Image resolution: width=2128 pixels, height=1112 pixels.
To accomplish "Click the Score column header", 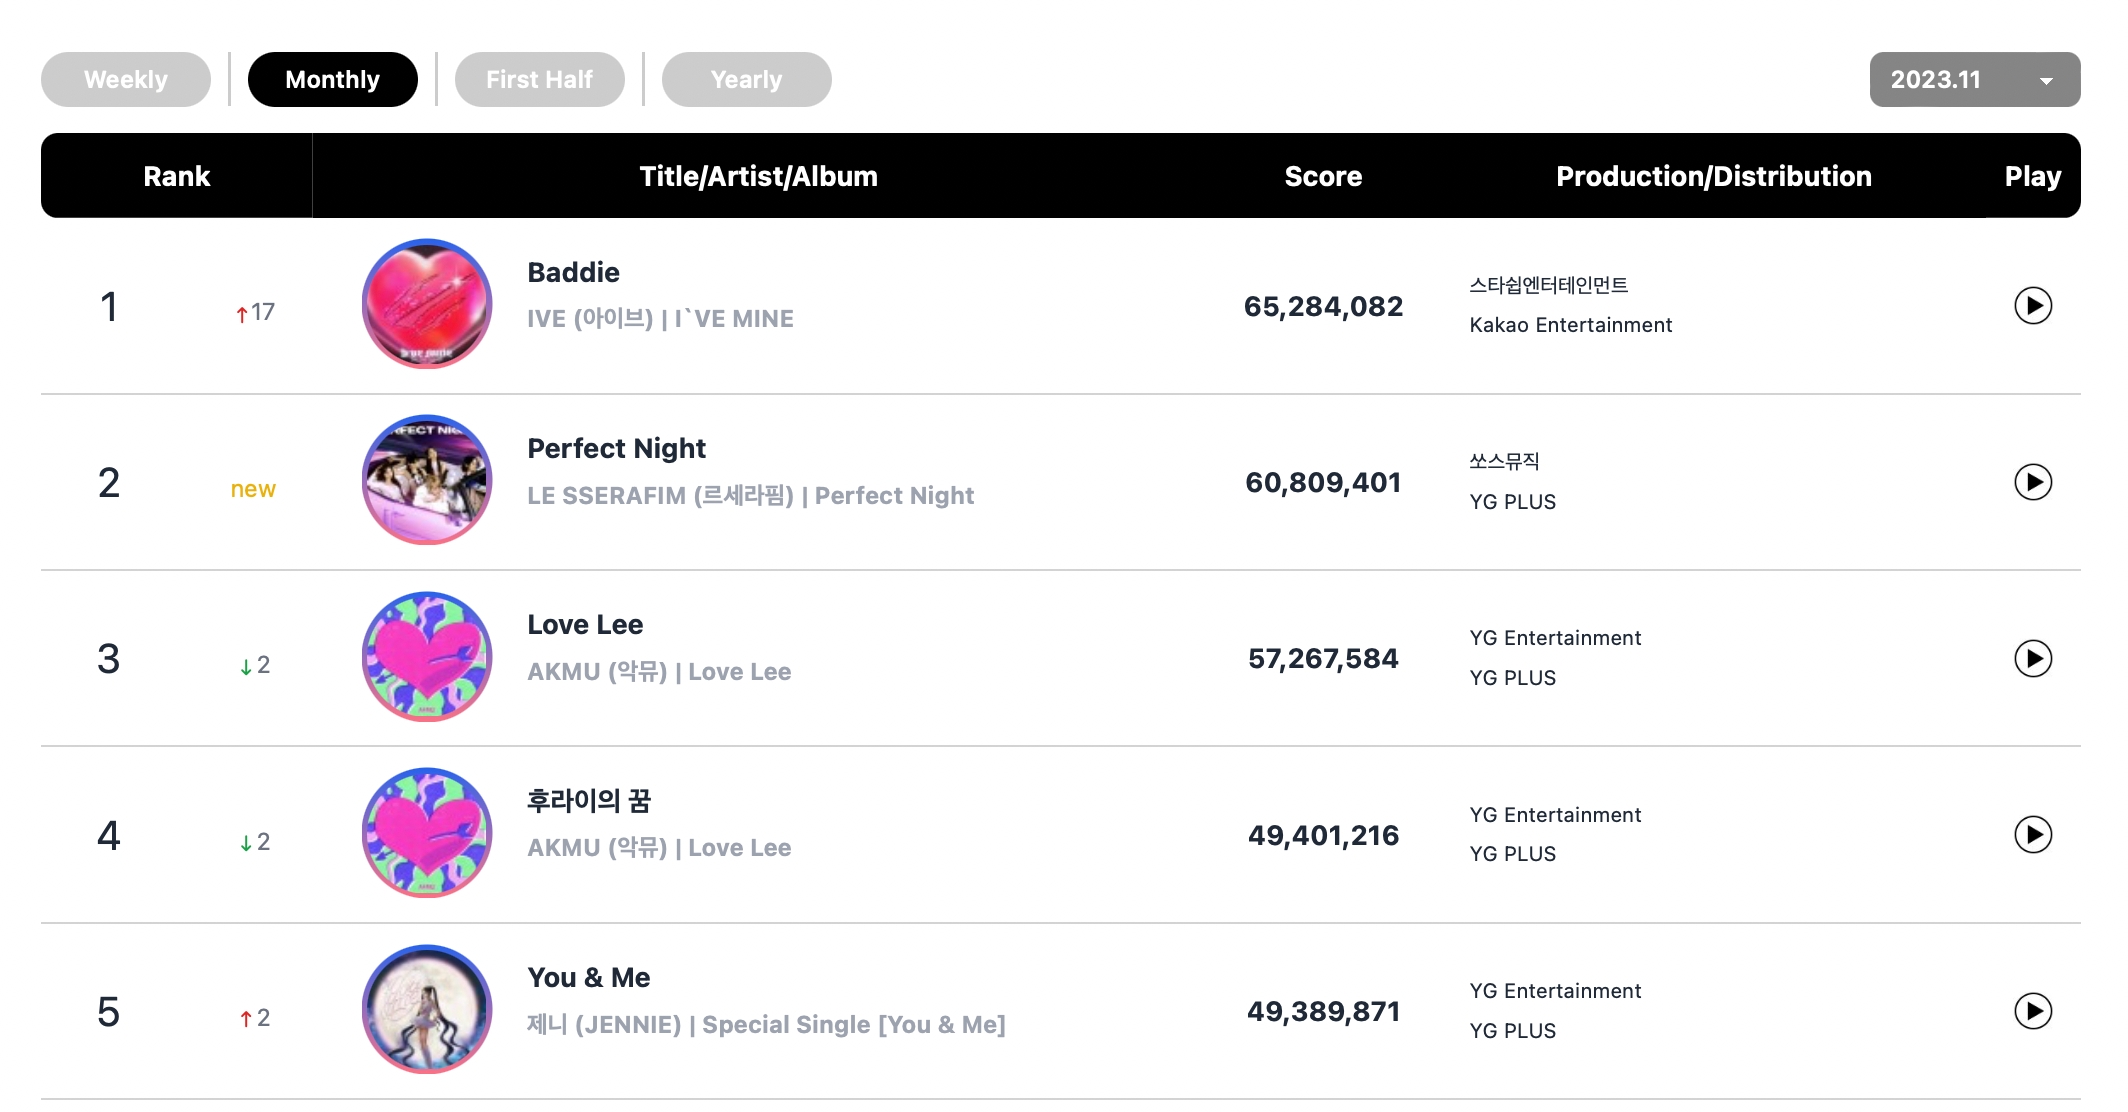I will coord(1322,176).
